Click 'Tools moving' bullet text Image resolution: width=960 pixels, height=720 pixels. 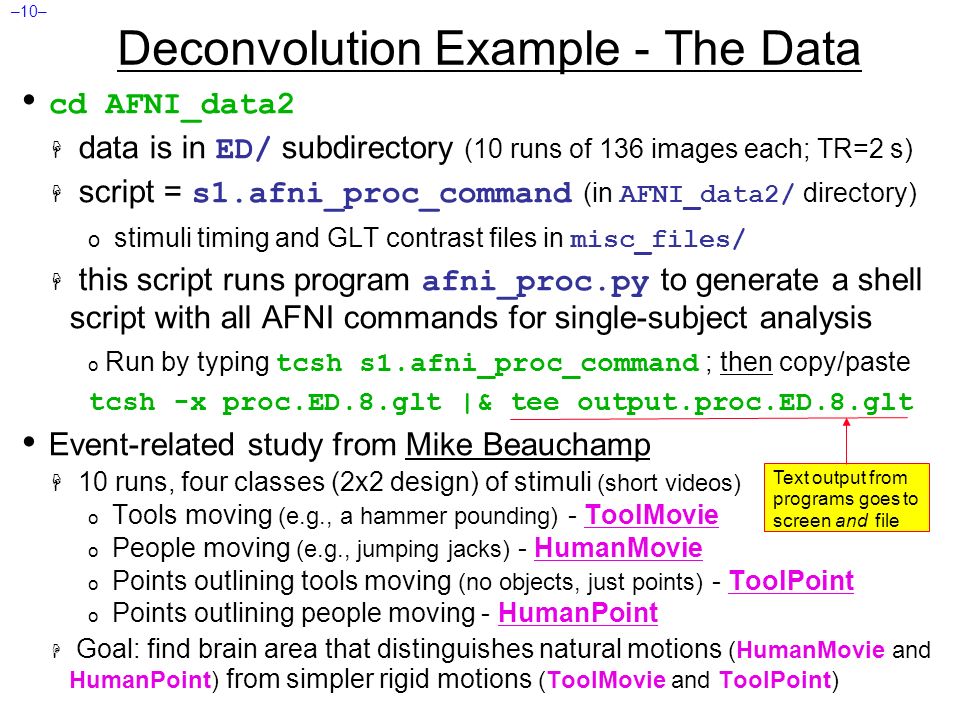tap(192, 515)
